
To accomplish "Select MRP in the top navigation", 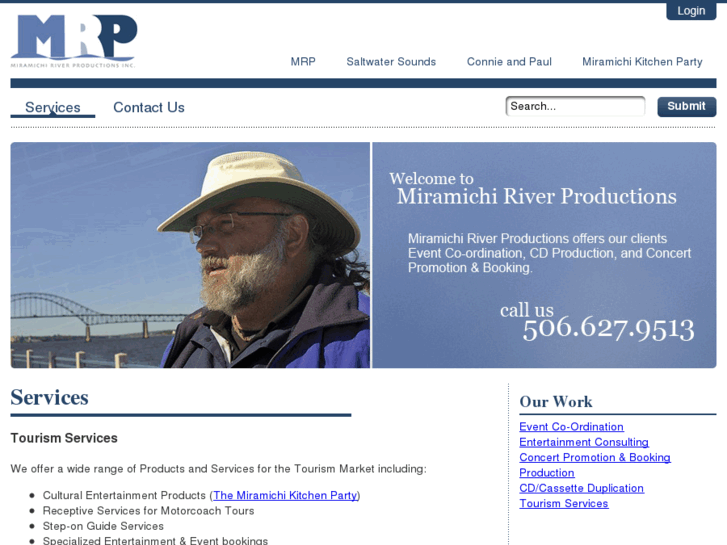I will click(303, 62).
